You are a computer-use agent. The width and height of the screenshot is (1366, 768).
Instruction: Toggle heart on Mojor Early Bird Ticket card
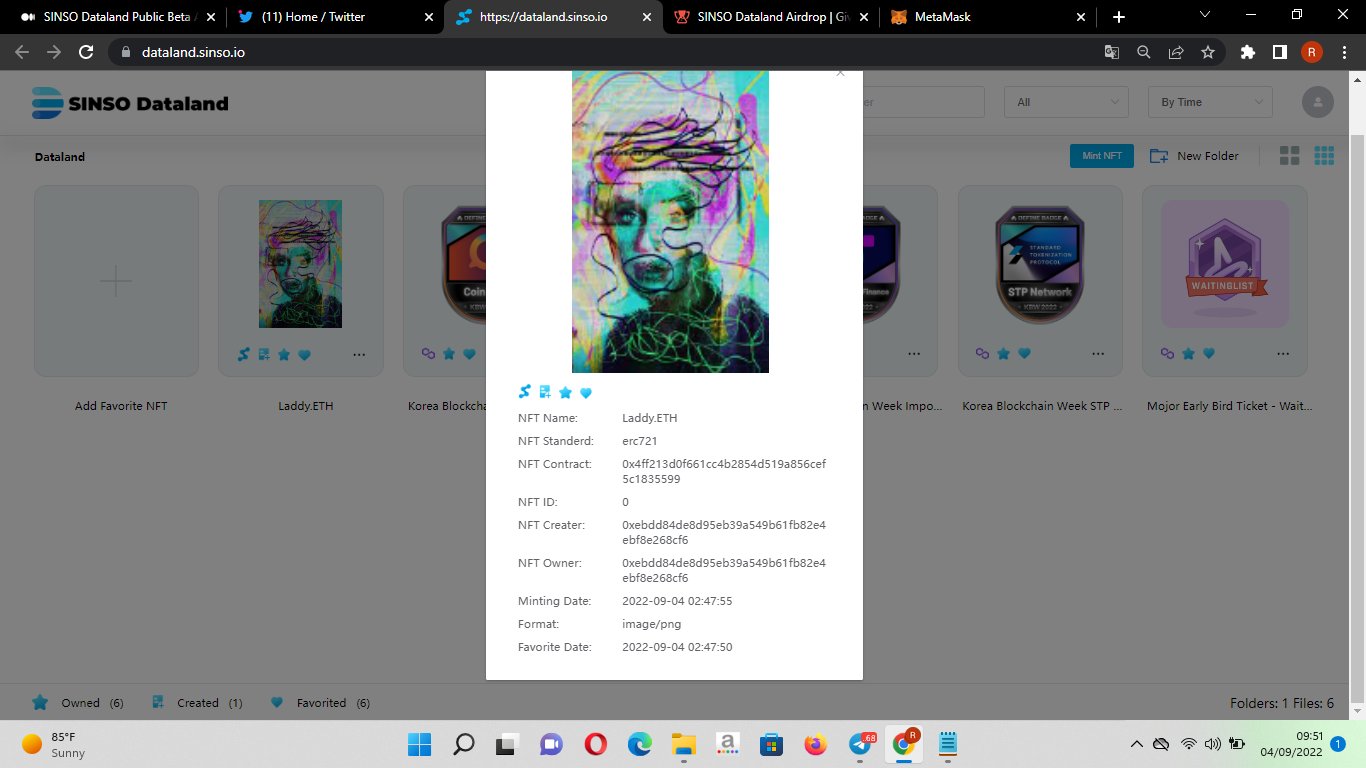1208,354
